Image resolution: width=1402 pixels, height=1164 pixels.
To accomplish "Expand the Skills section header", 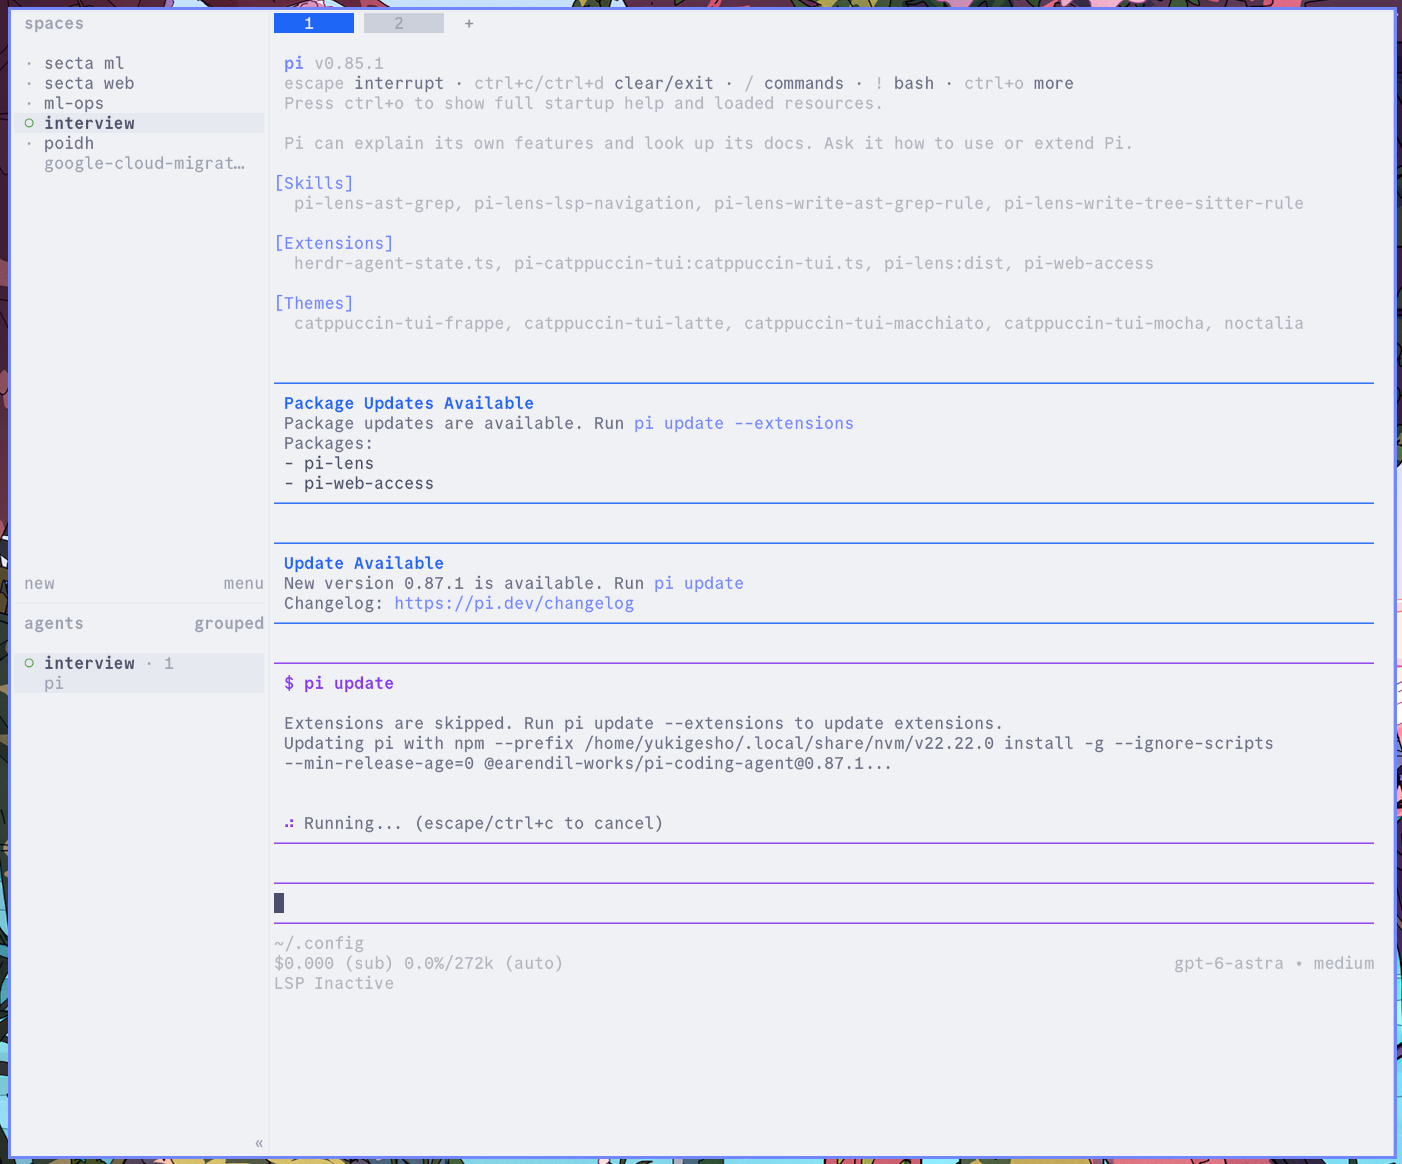I will [314, 183].
